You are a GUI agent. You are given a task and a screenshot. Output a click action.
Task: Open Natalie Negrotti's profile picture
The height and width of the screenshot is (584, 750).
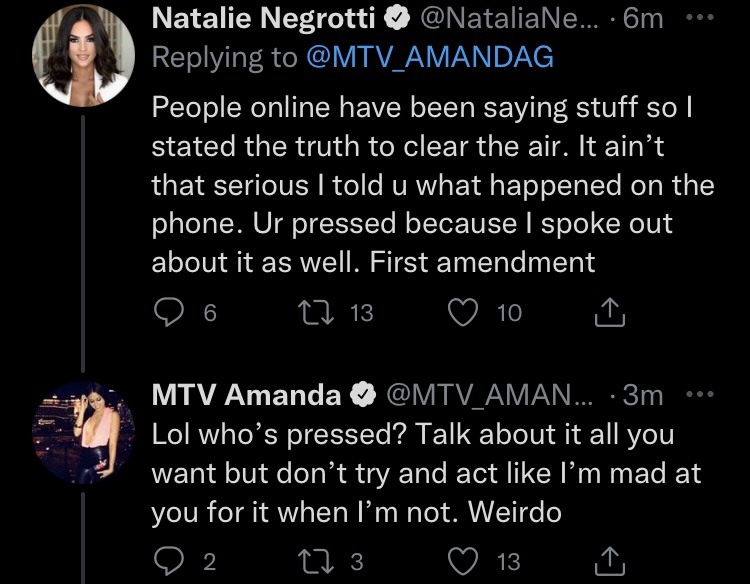83,55
